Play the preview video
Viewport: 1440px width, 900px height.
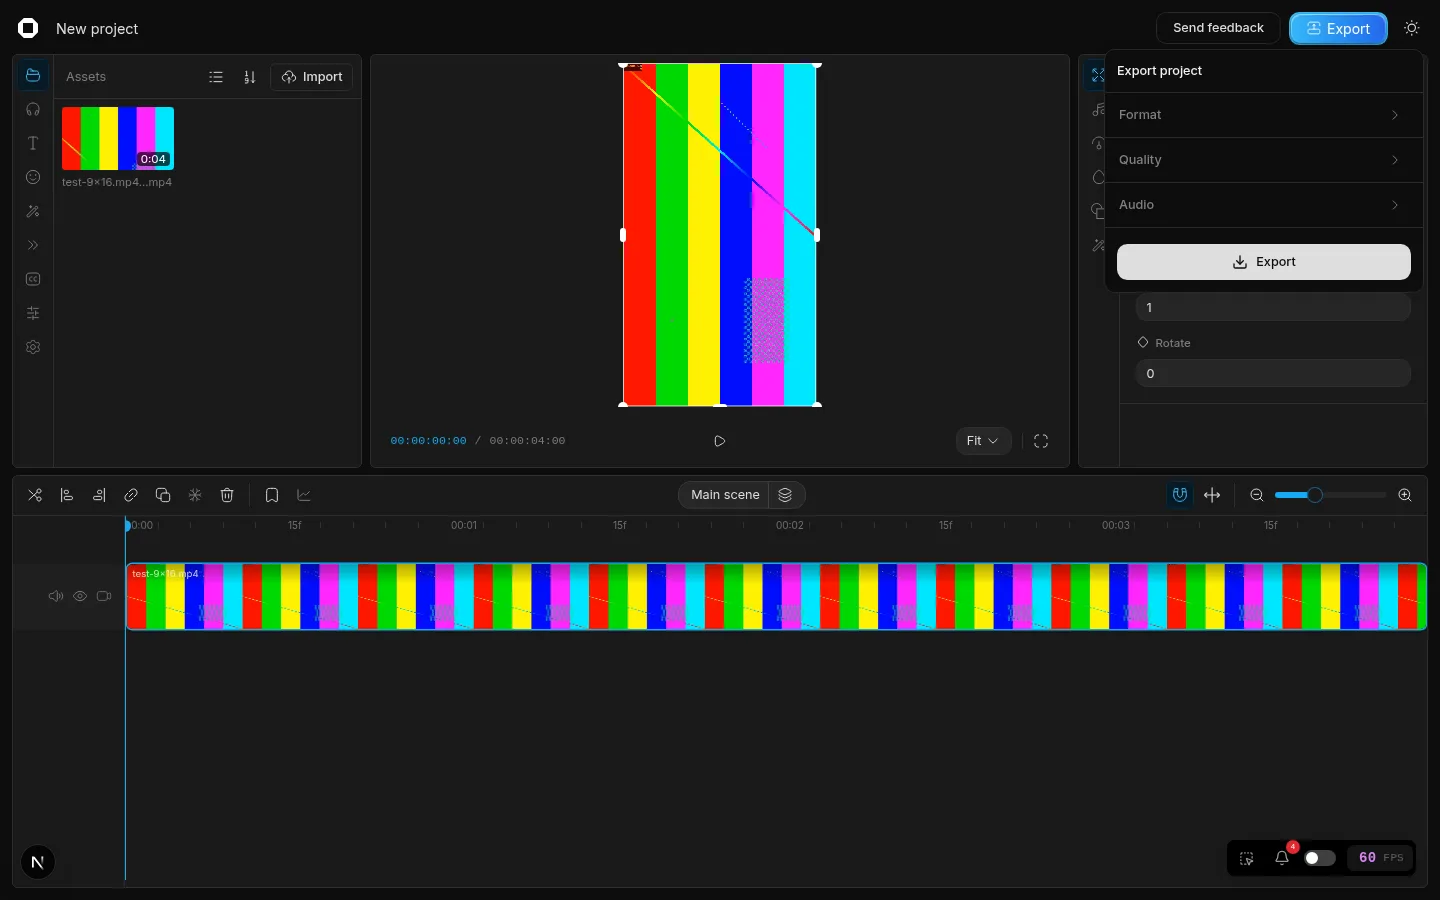[x=719, y=441]
